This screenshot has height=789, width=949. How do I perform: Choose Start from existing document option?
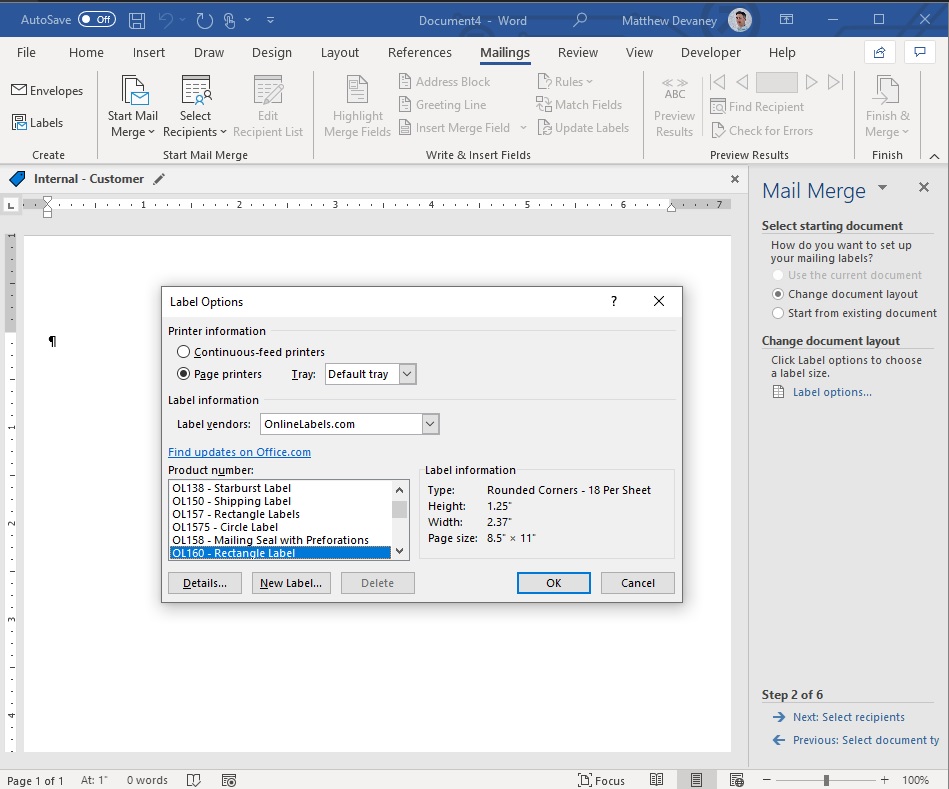pos(778,313)
